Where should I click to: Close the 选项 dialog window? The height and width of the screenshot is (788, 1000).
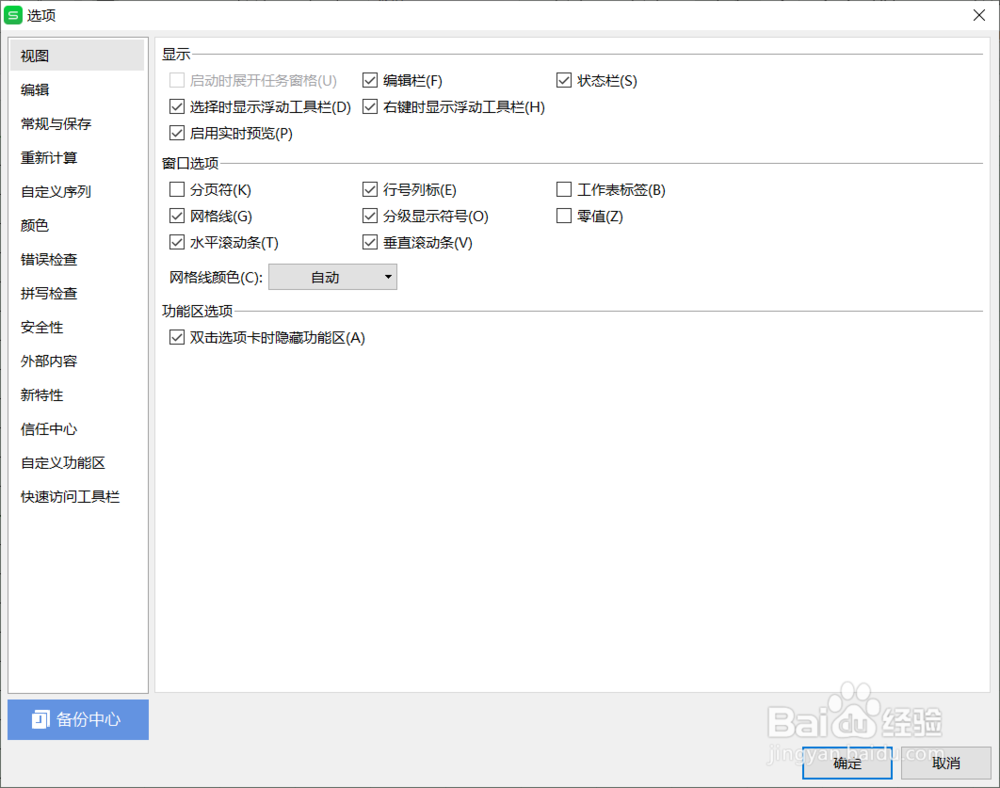click(x=979, y=15)
